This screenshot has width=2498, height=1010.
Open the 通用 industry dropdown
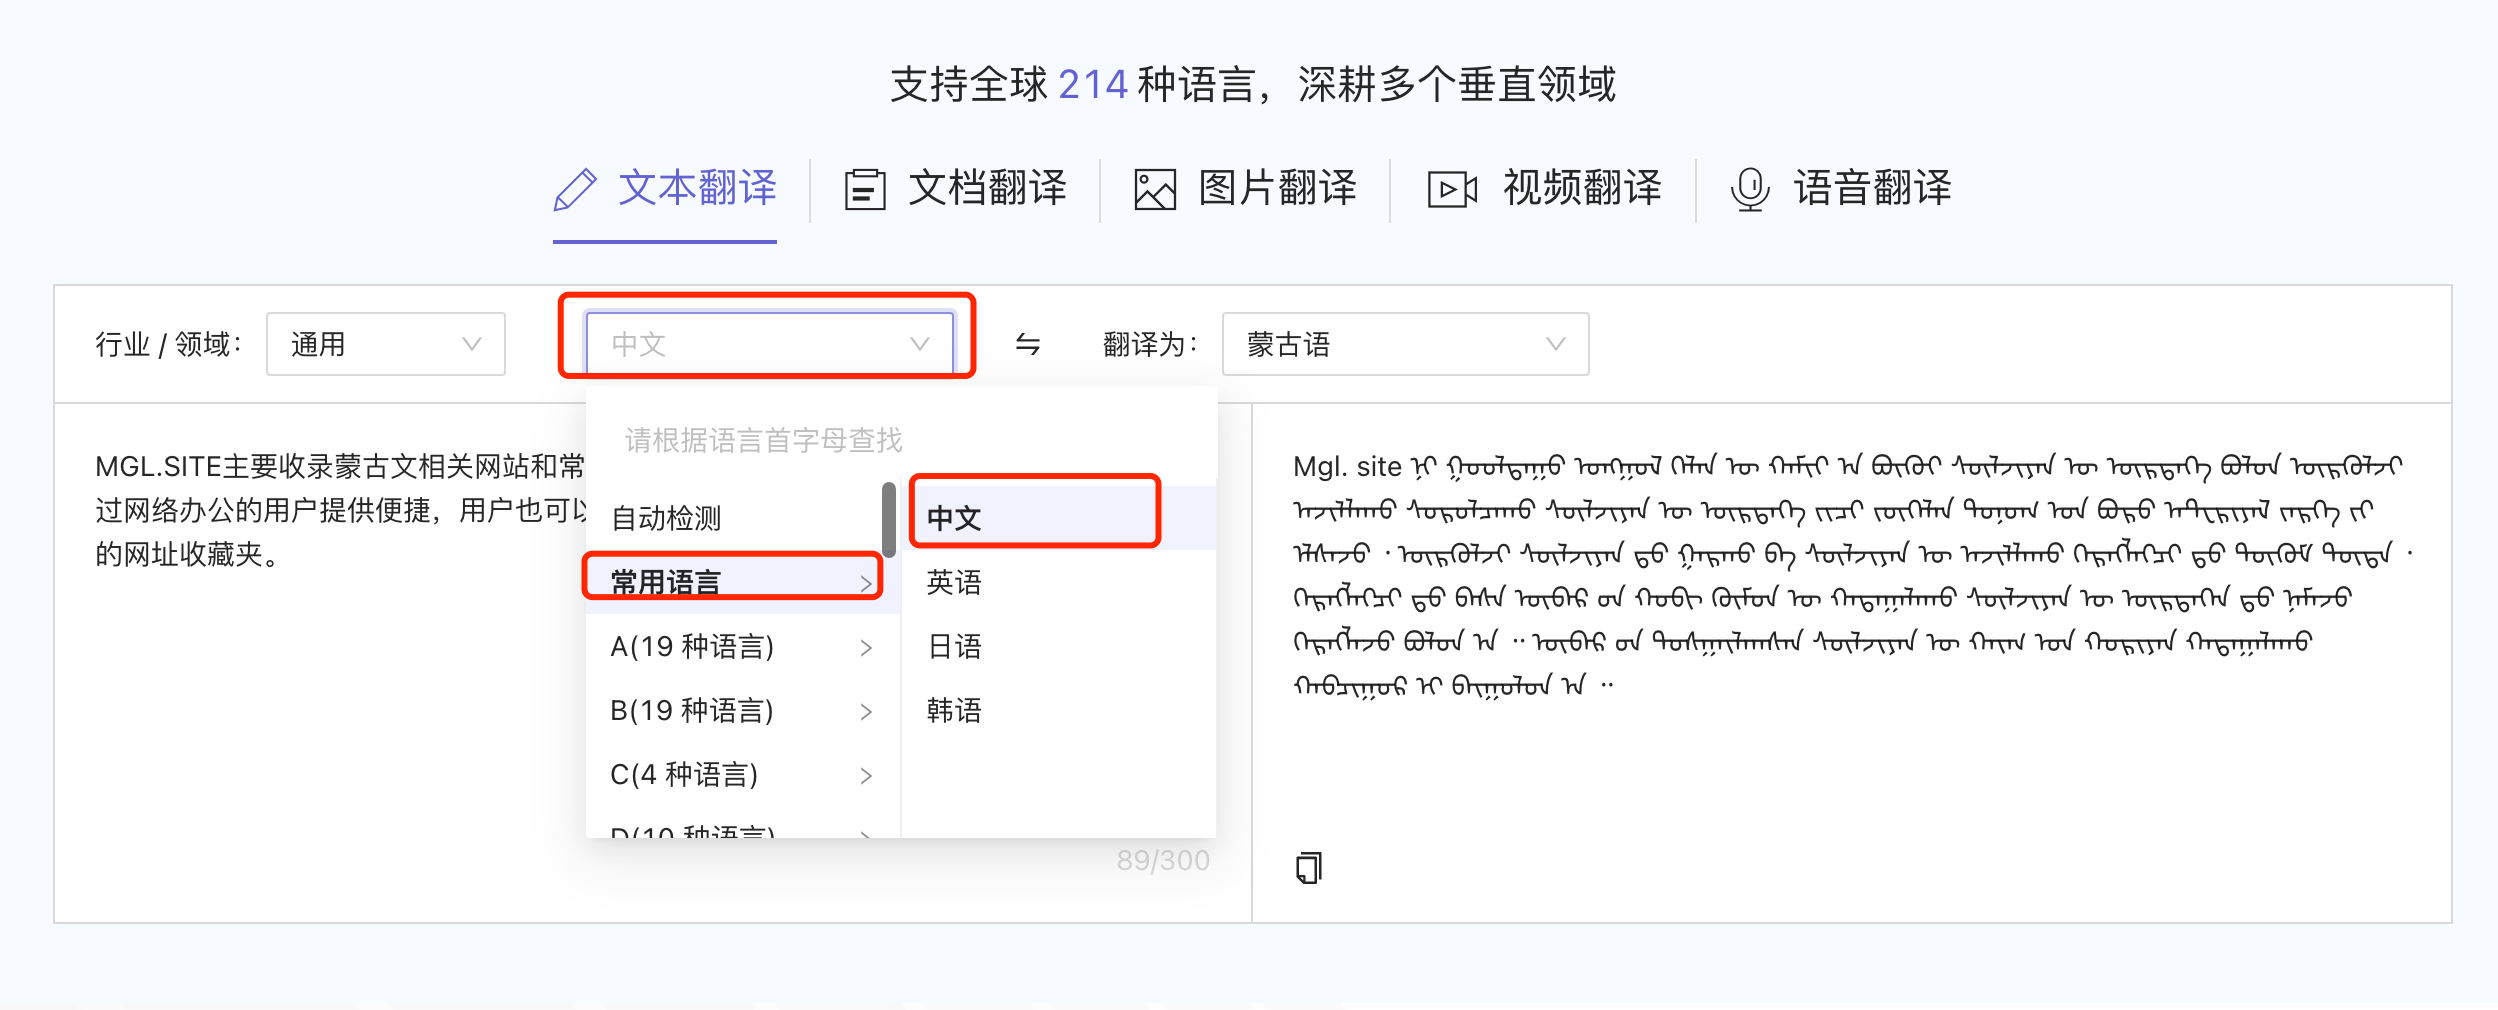coord(385,344)
